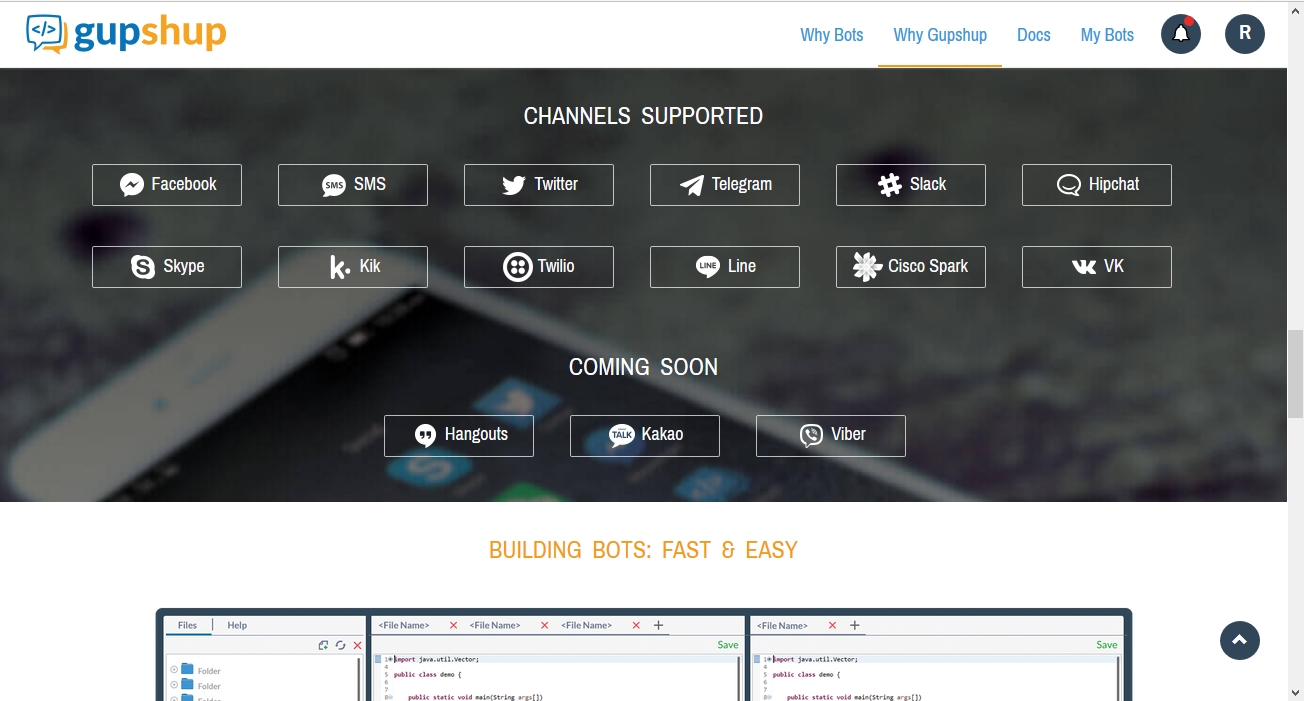The width and height of the screenshot is (1304, 701).
Task: Click the red delete X in Files panel
Action: pos(357,646)
